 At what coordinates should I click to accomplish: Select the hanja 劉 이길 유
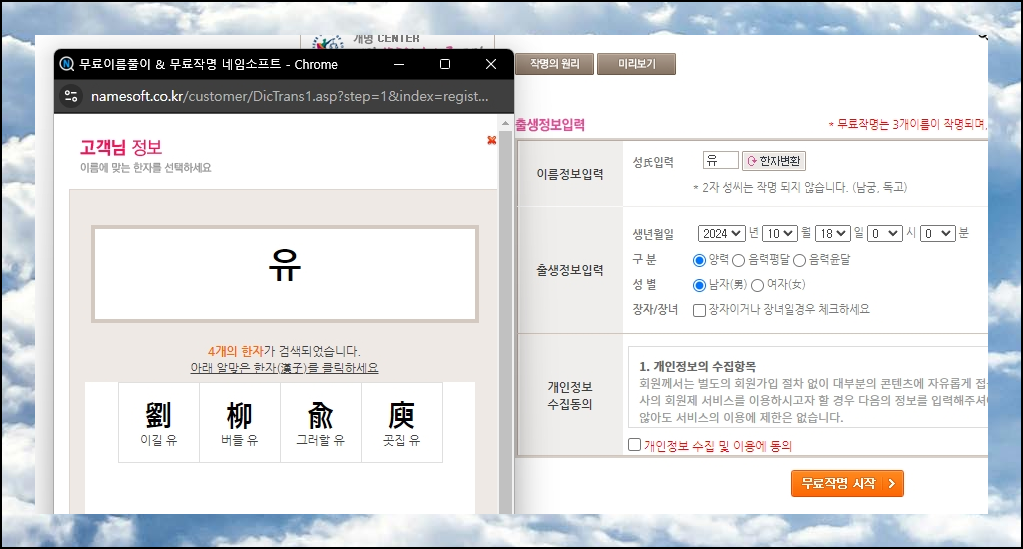click(x=159, y=422)
